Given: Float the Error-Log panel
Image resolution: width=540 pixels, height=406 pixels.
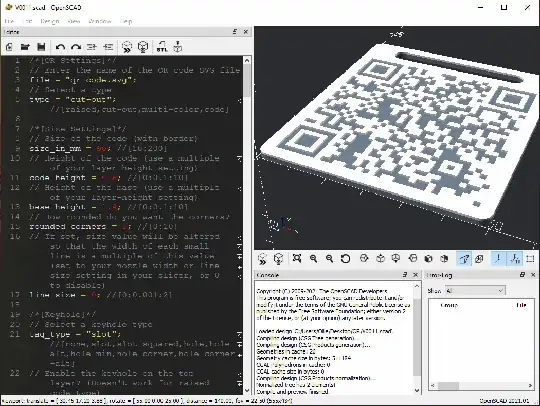Looking at the screenshot, I should 522,275.
